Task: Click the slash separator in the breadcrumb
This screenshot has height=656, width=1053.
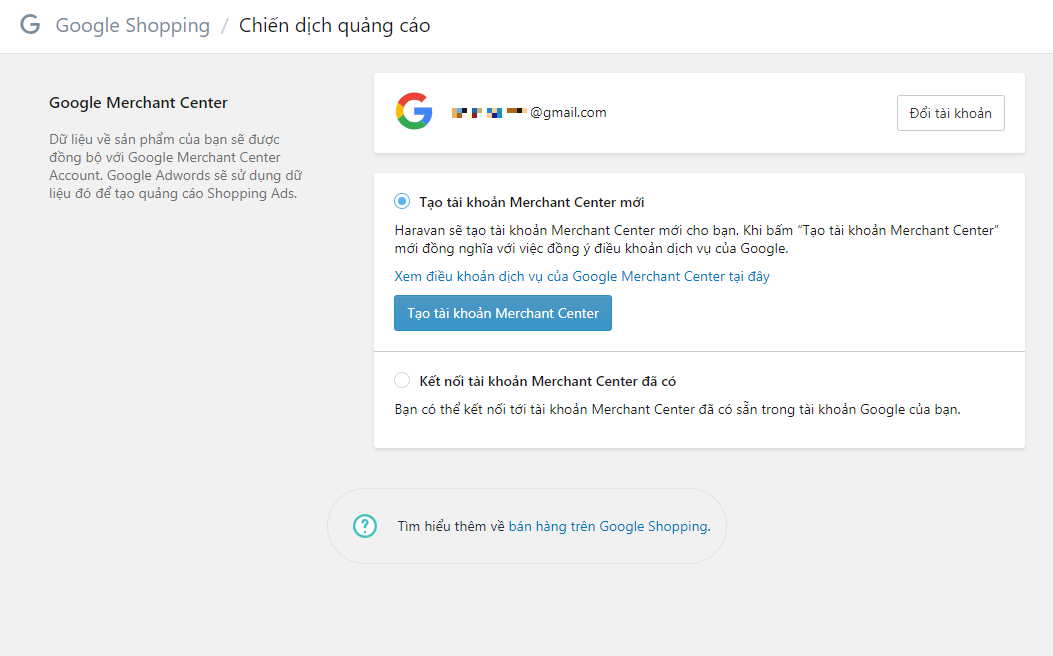Action: pyautogui.click(x=225, y=26)
